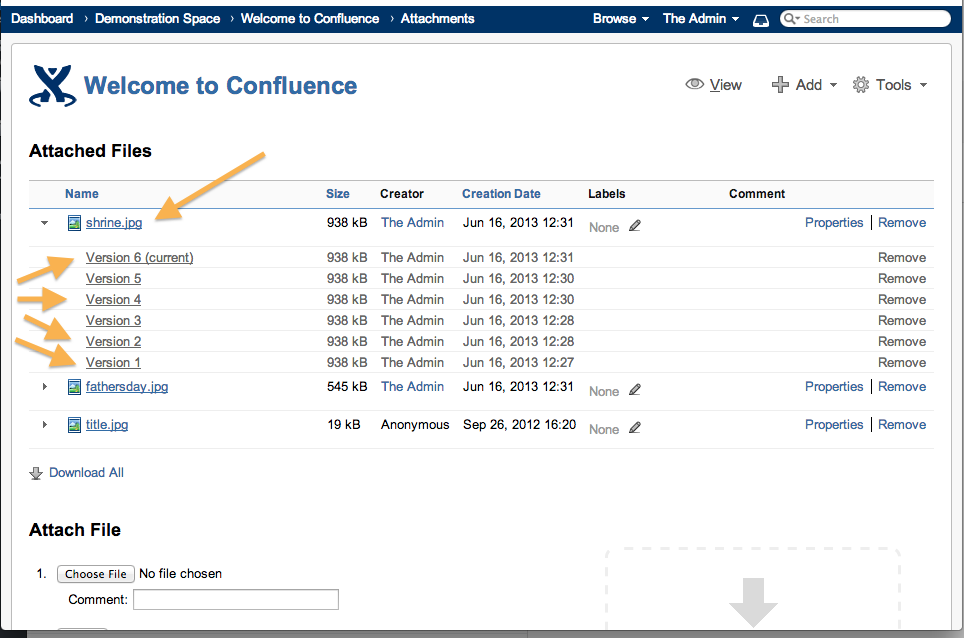Screen dimensions: 964x638
Task: Click the Confluence logo icon
Action: 53,86
